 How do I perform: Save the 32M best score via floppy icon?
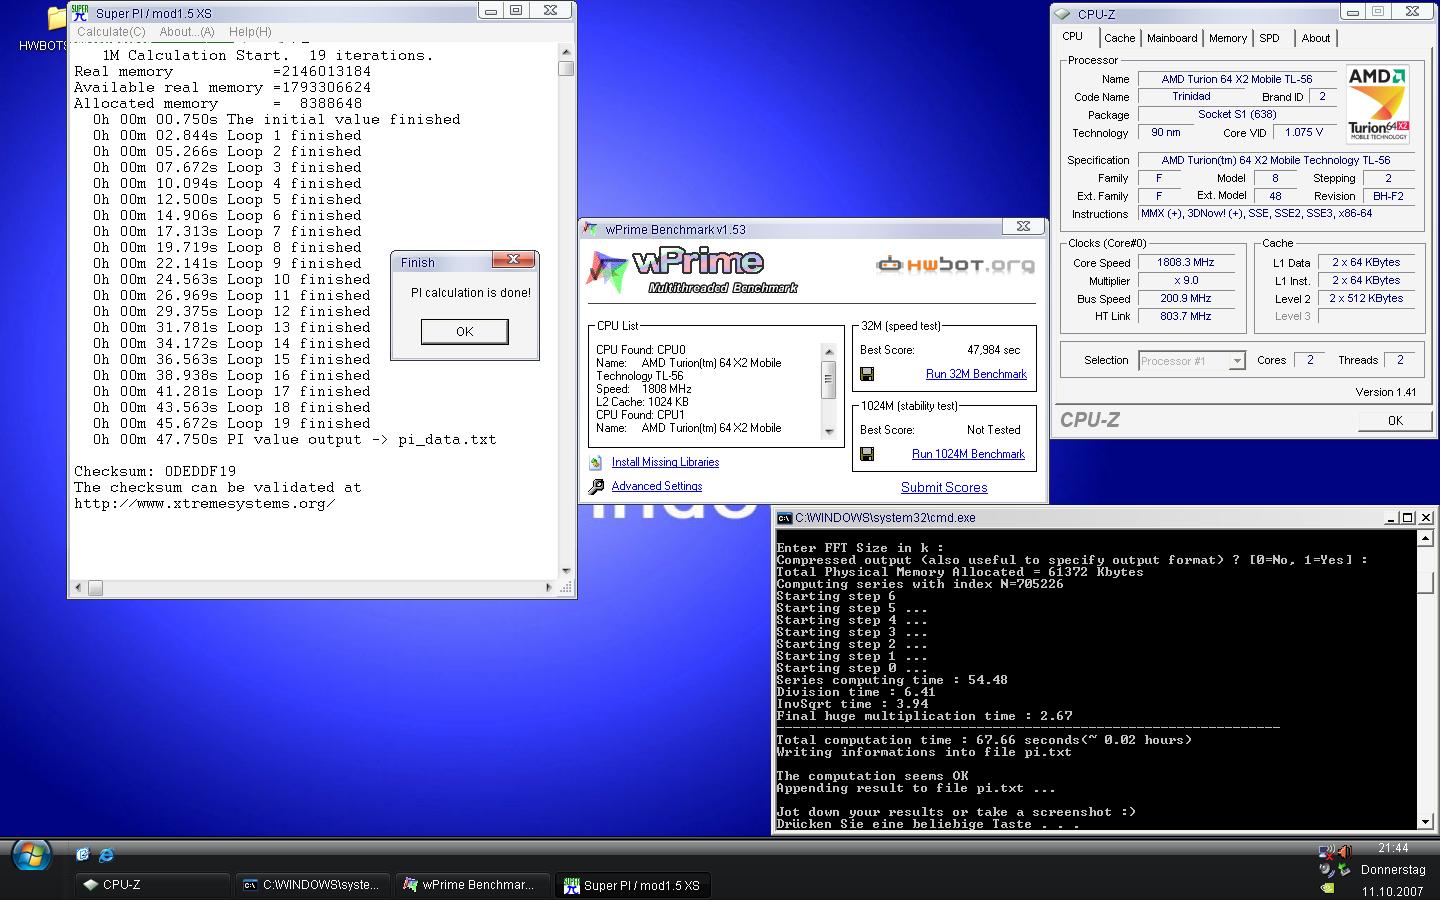867,374
